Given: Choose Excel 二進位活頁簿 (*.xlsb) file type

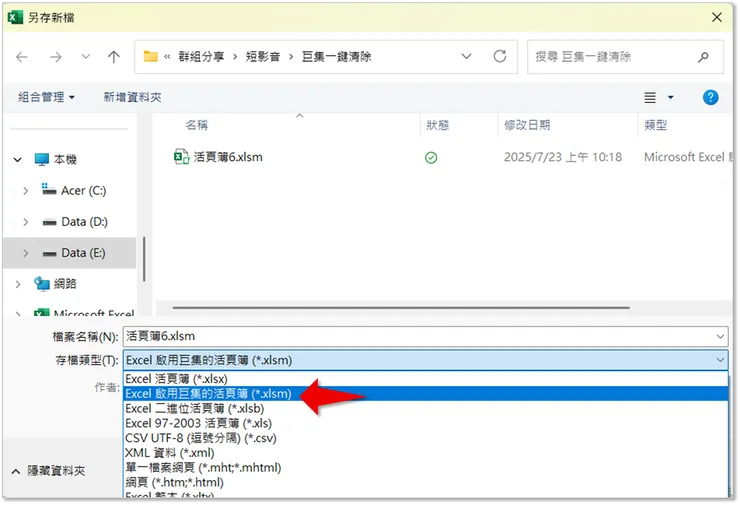Looking at the screenshot, I should point(425,408).
